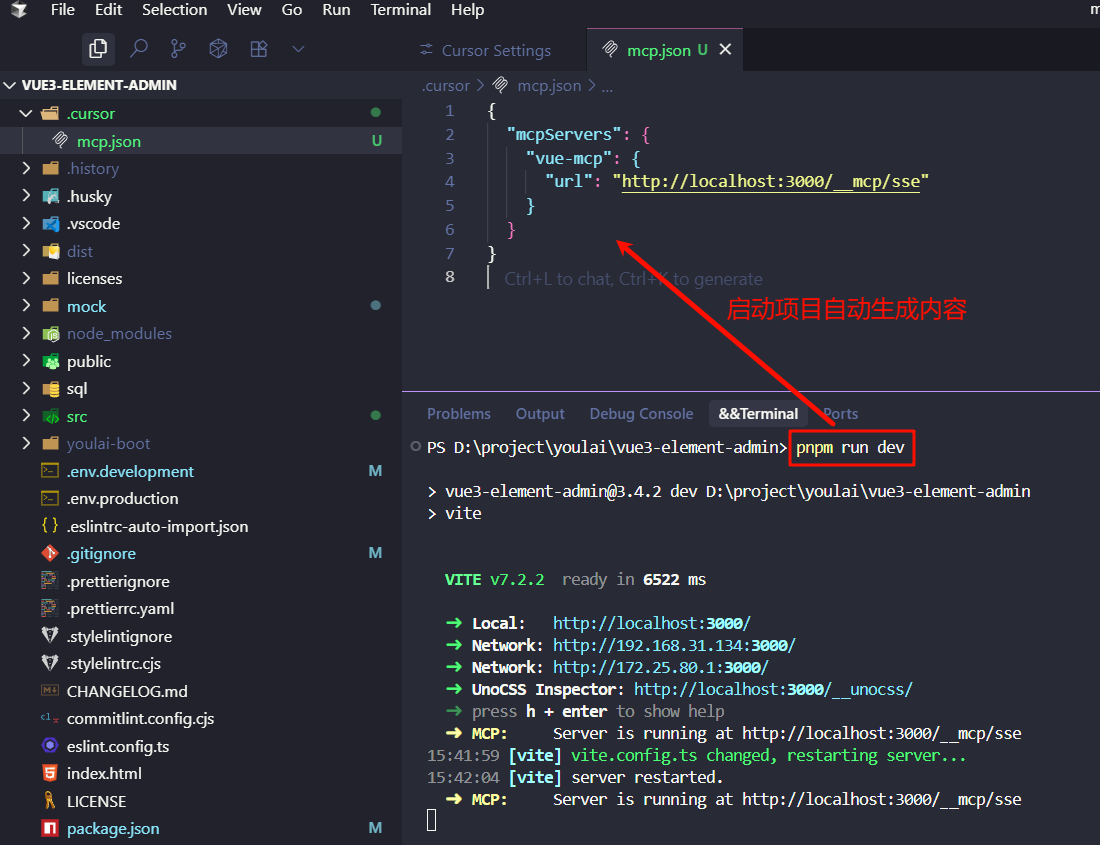Open the Extensions view icon
1100x845 pixels.
pyautogui.click(x=259, y=48)
